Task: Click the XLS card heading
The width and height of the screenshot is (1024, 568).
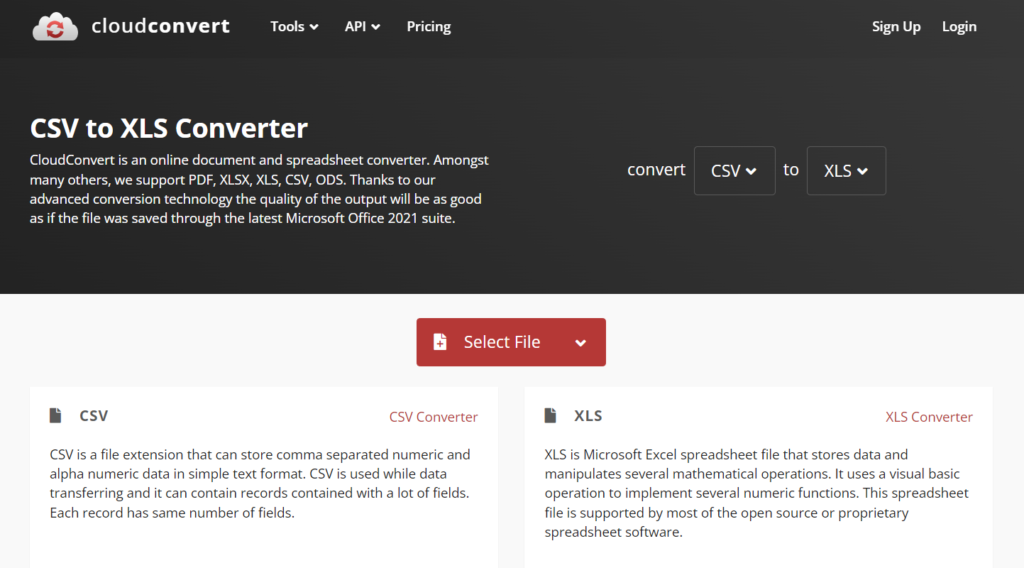Action: point(588,416)
